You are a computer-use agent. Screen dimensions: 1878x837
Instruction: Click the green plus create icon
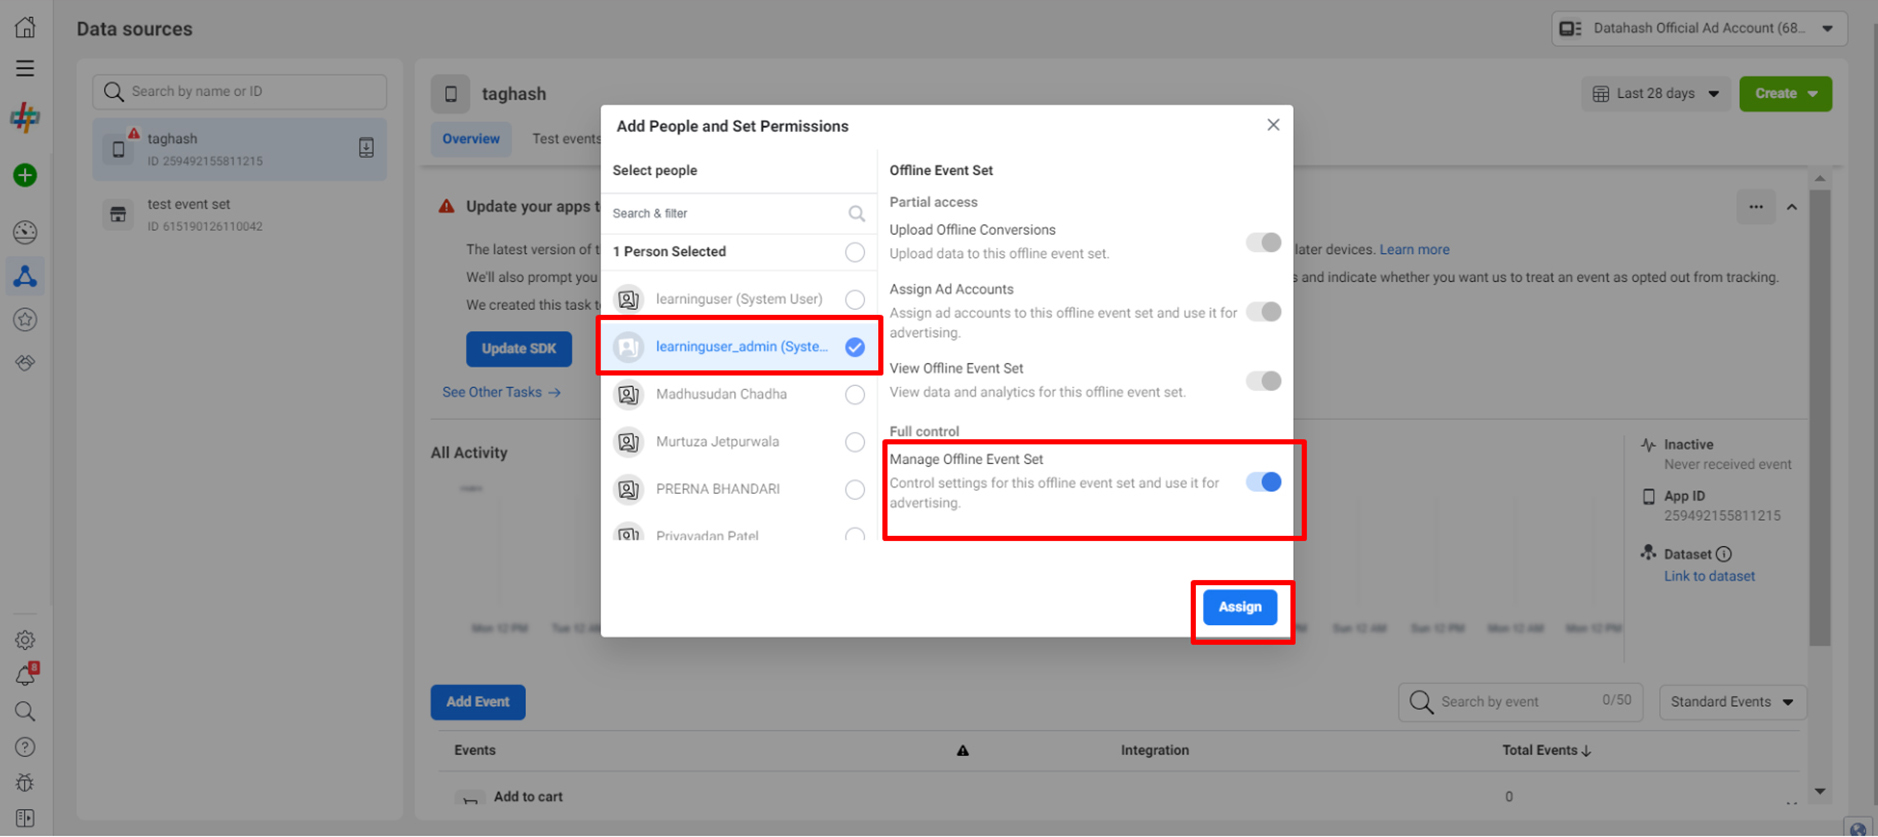tap(25, 175)
